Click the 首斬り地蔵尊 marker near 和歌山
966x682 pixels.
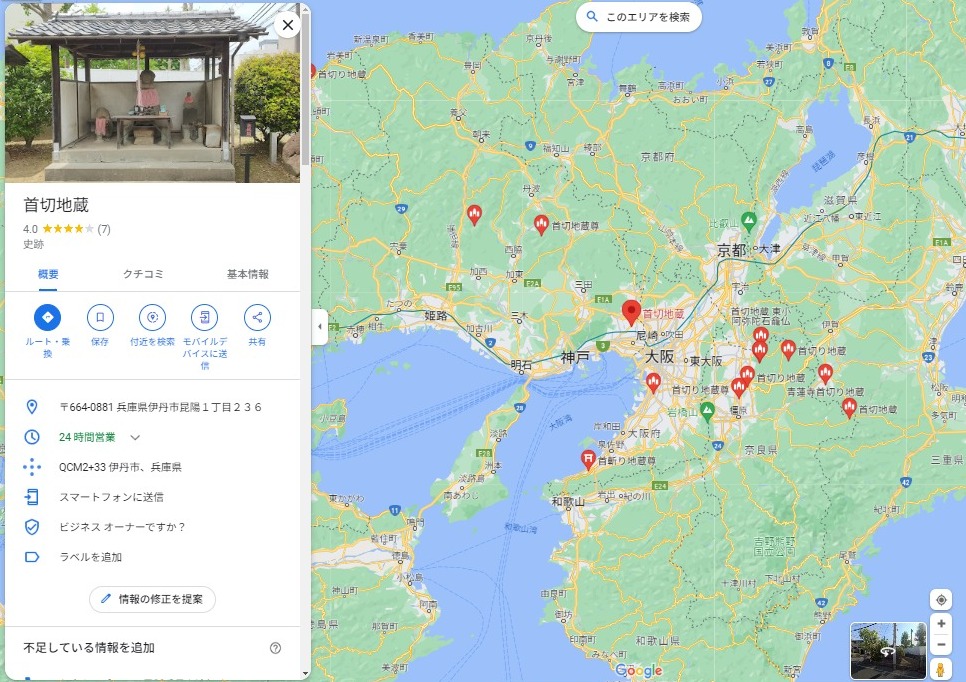588,460
